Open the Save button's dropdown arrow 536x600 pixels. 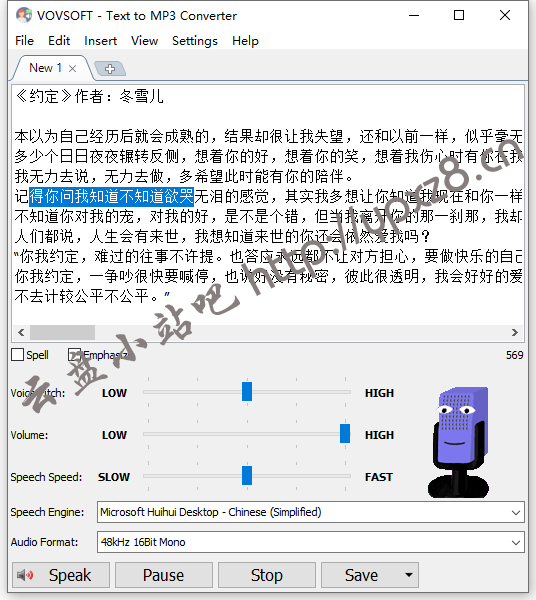tap(409, 575)
